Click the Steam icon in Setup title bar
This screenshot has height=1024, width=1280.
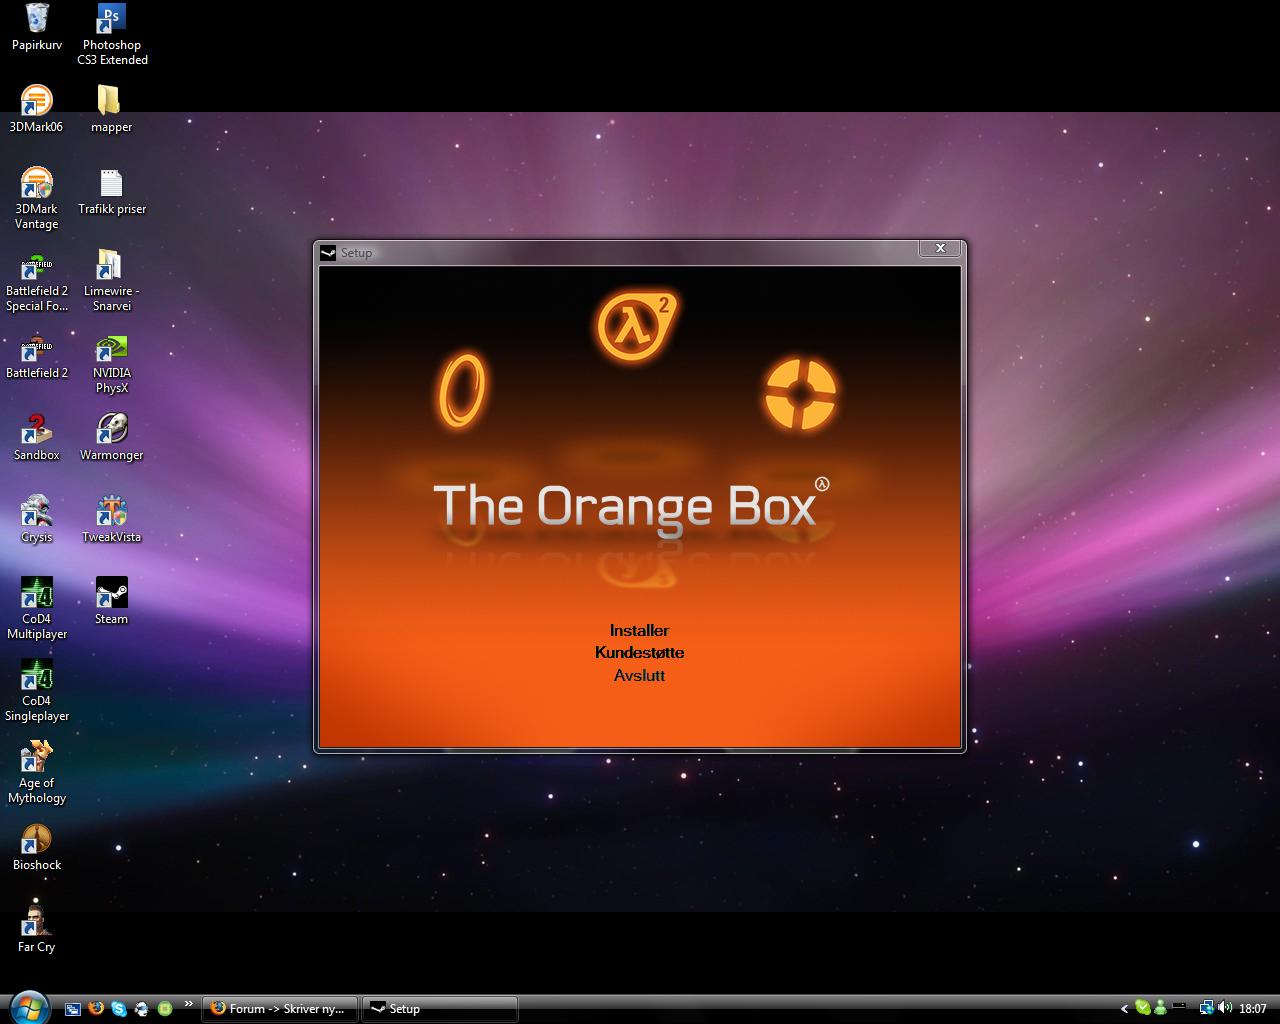pyautogui.click(x=327, y=253)
